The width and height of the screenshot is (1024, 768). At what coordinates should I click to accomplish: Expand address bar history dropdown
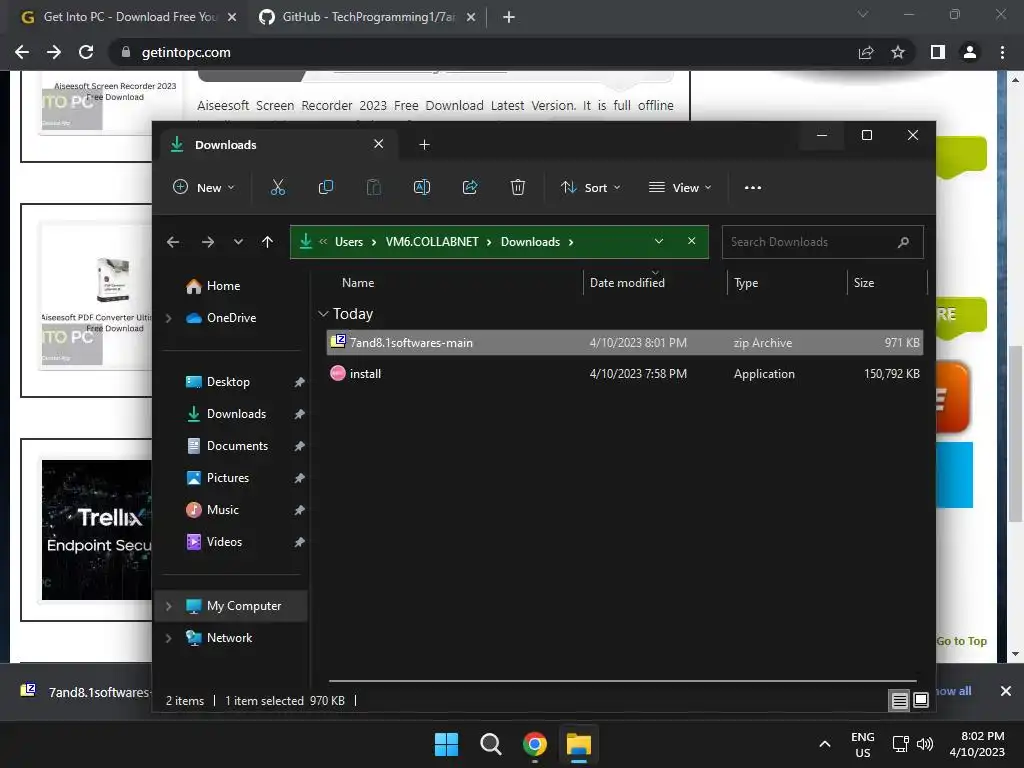coord(659,242)
